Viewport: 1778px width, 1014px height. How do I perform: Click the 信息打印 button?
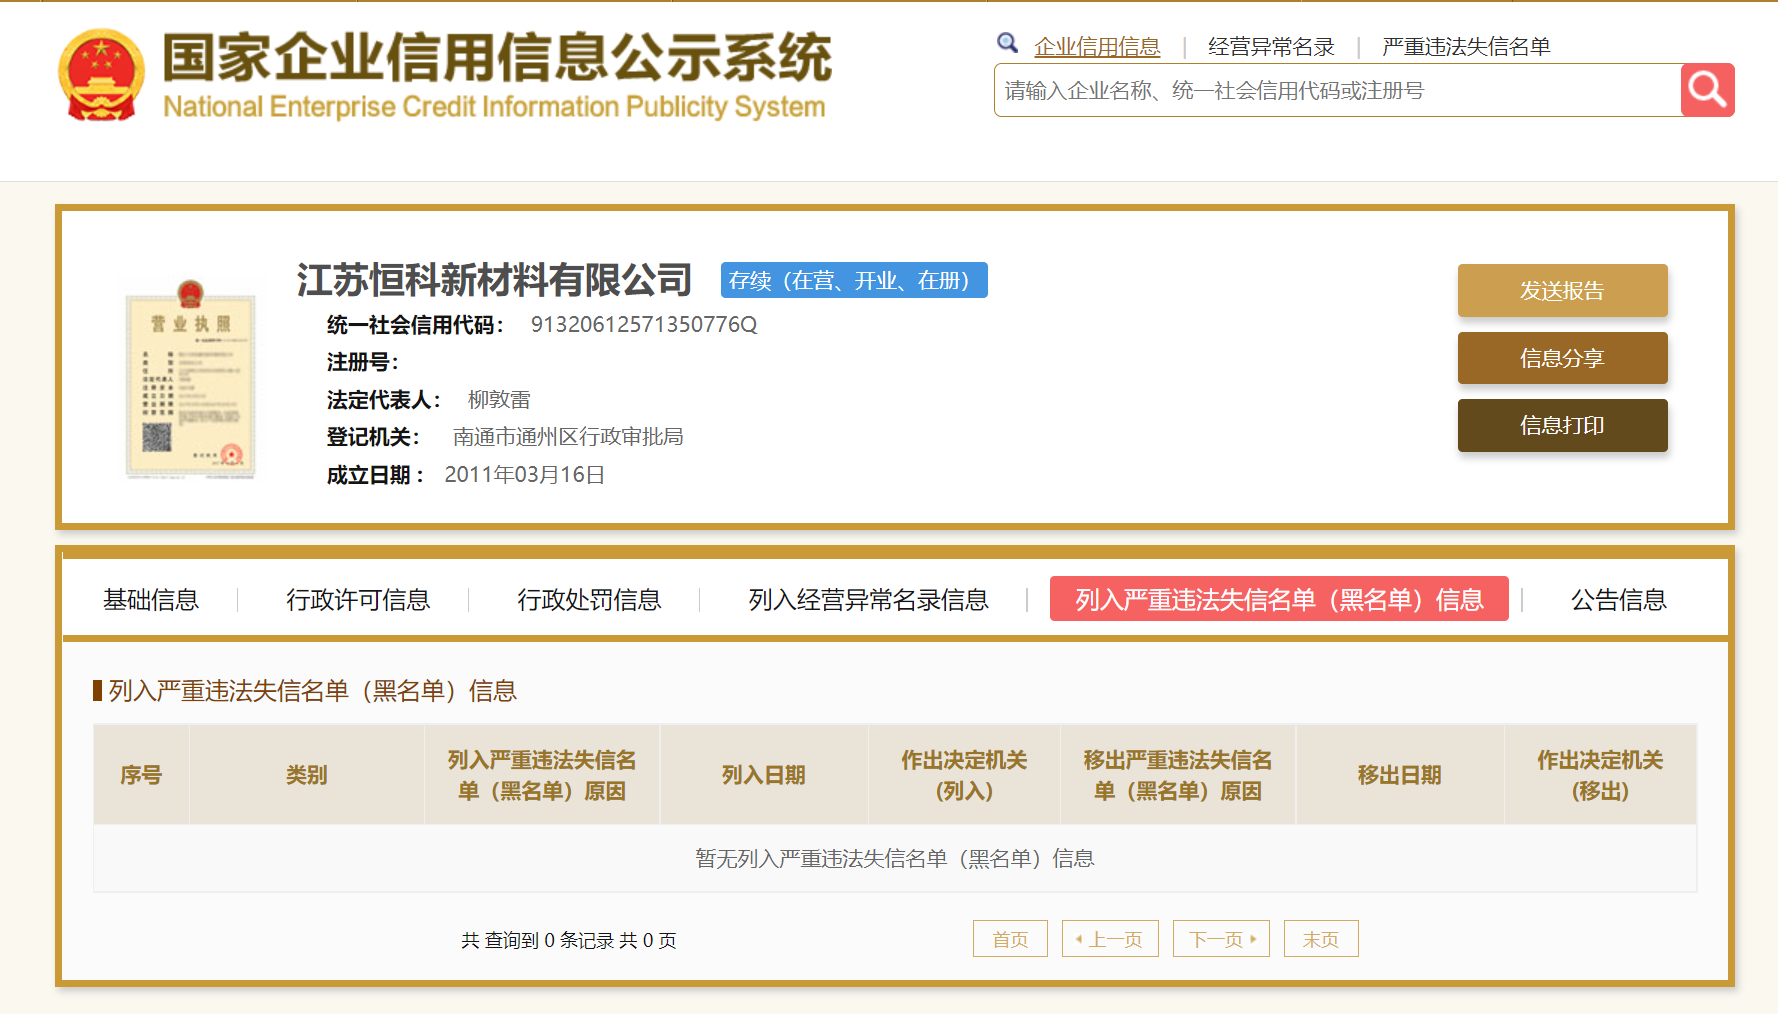point(1562,425)
